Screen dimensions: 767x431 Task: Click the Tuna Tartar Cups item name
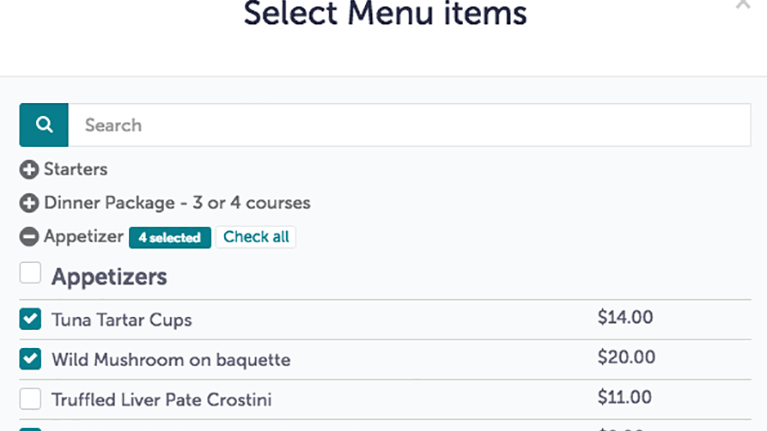[121, 320]
